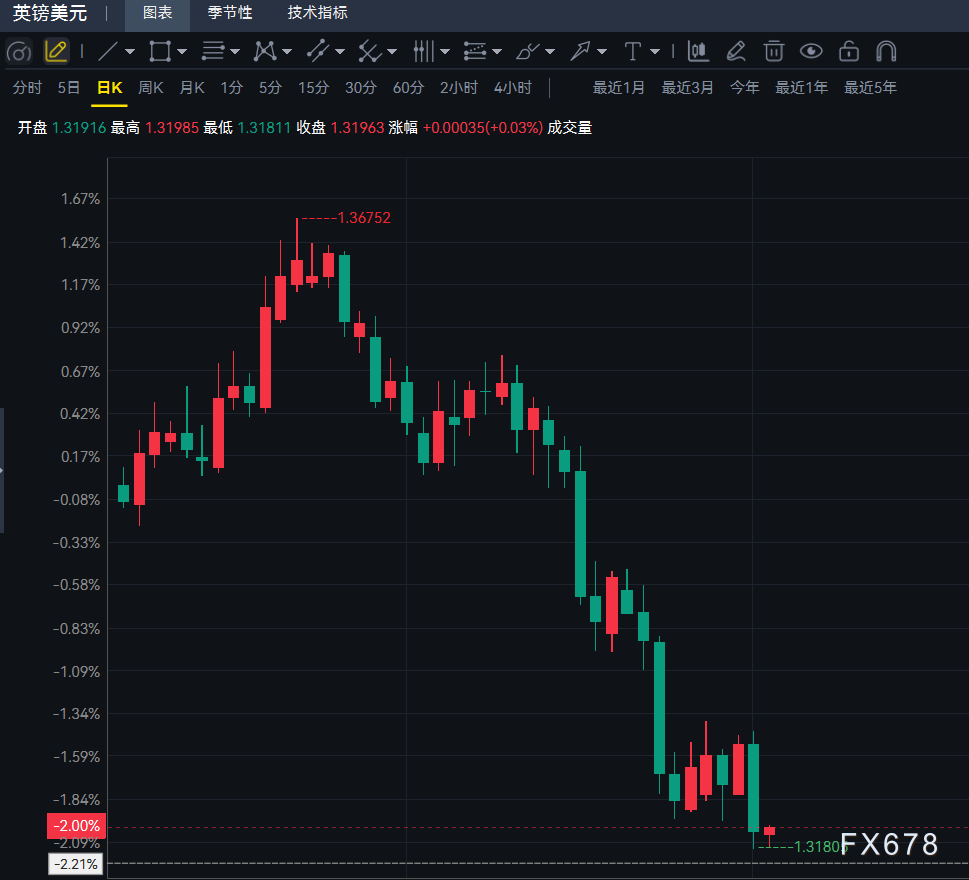Open the wave pattern tool dropdown
This screenshot has width=969, height=880.
coord(287,52)
